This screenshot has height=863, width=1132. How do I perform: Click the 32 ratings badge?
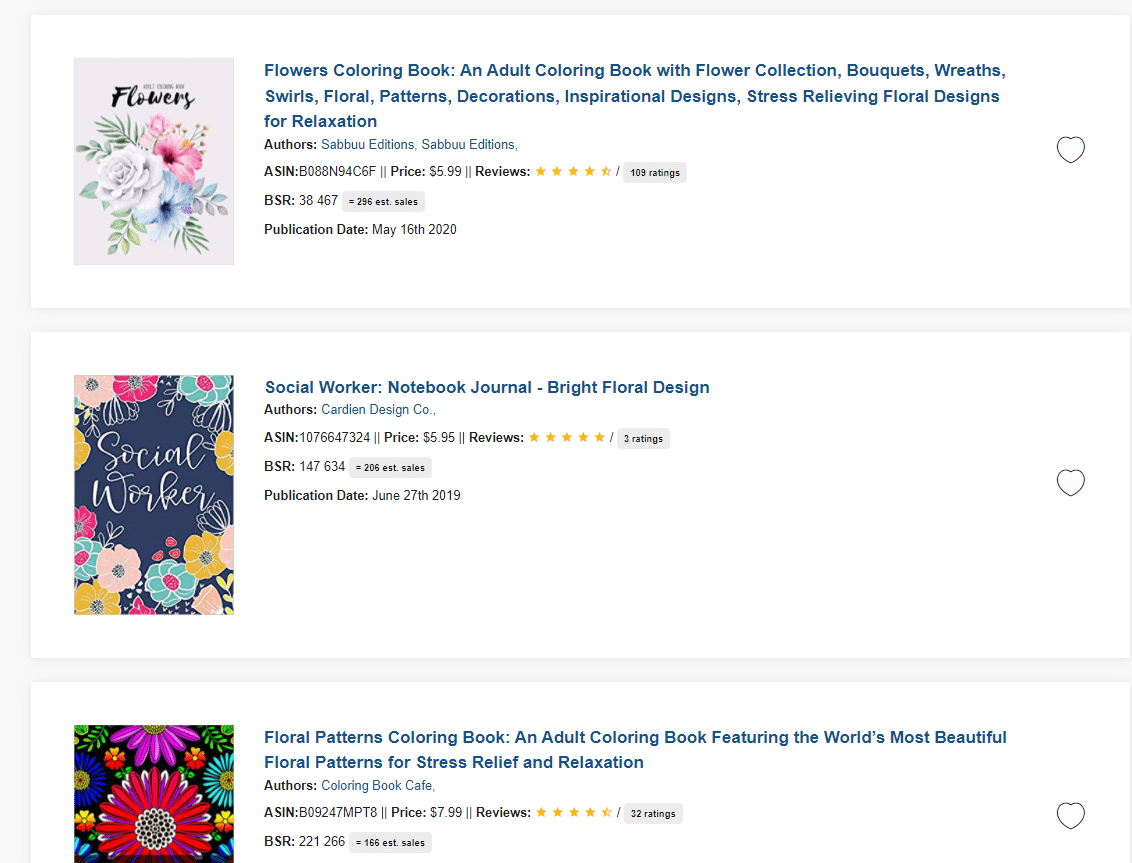tap(653, 813)
